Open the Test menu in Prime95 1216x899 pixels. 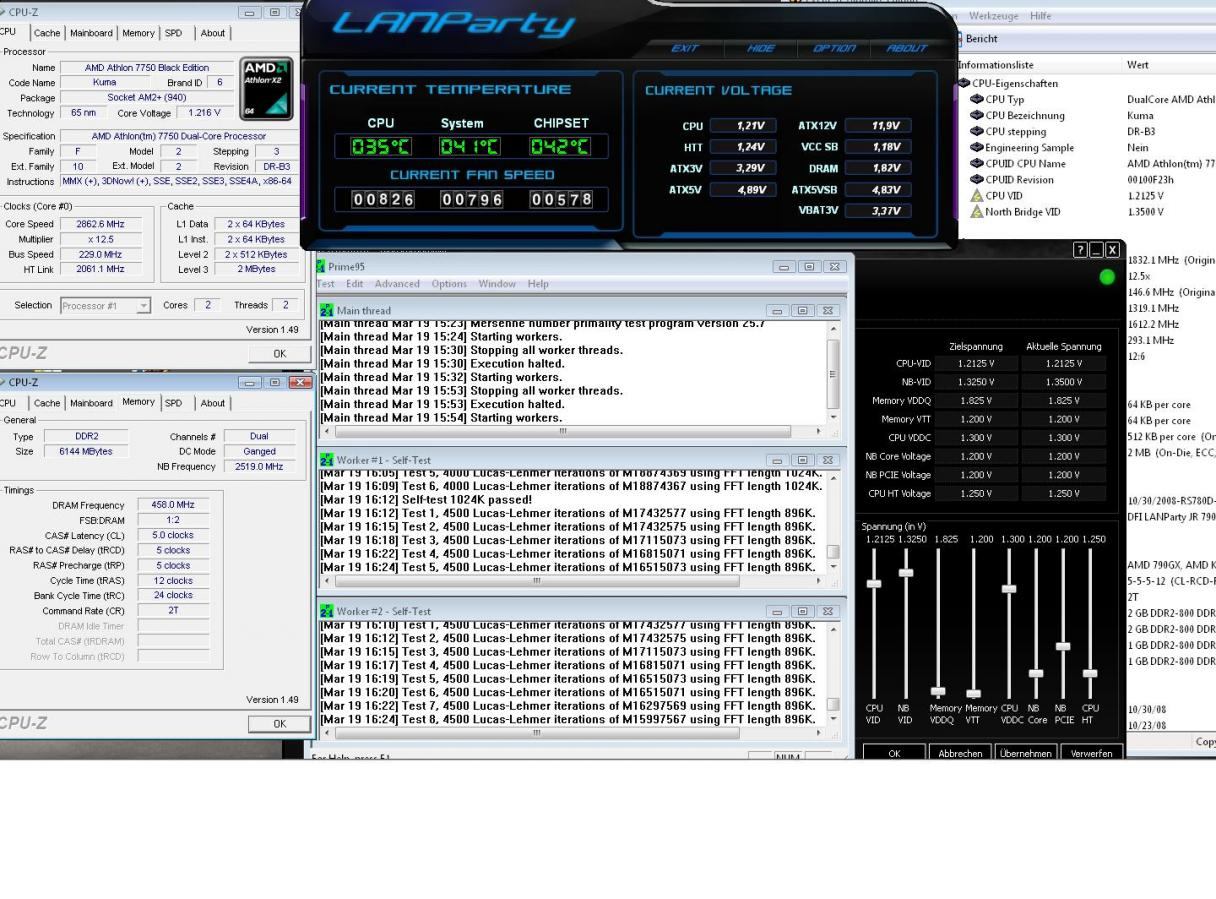(326, 284)
